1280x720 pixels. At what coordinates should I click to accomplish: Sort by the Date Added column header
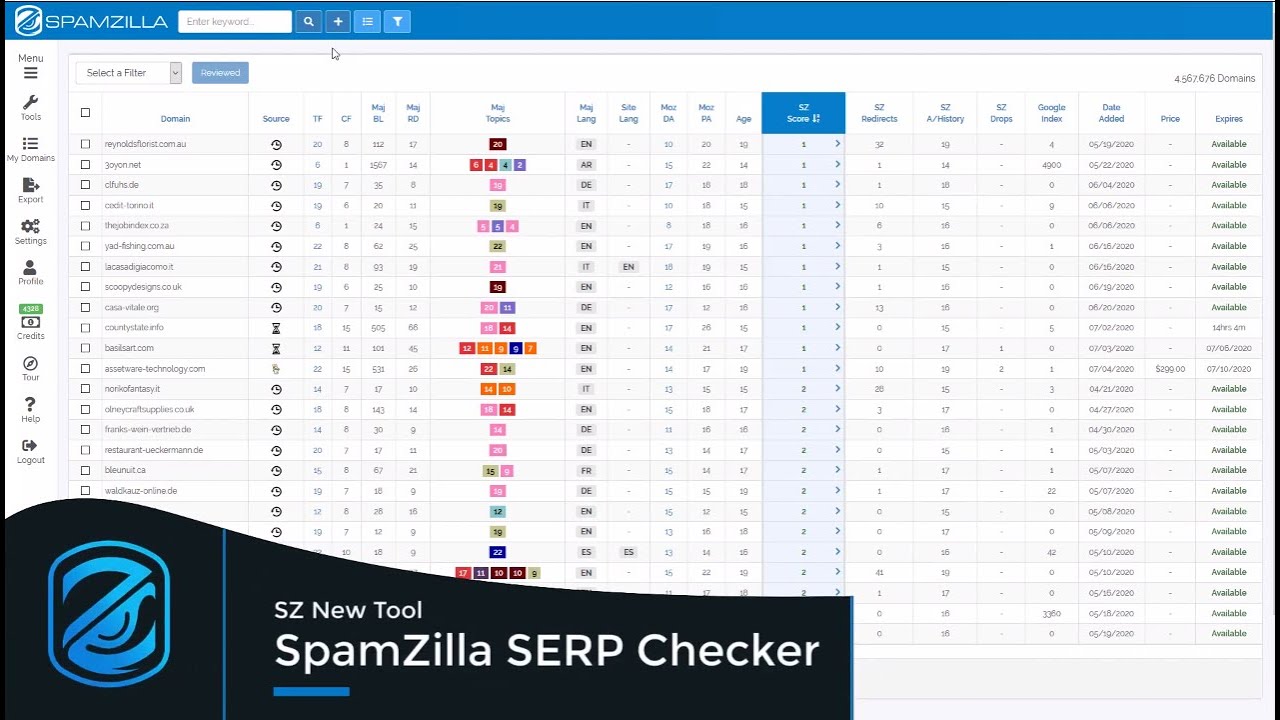[x=1112, y=113]
